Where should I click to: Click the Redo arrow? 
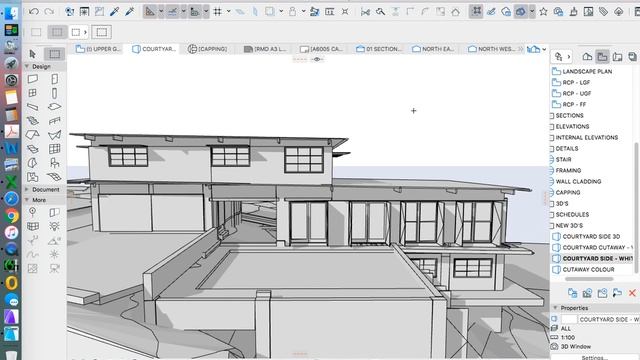tap(49, 11)
